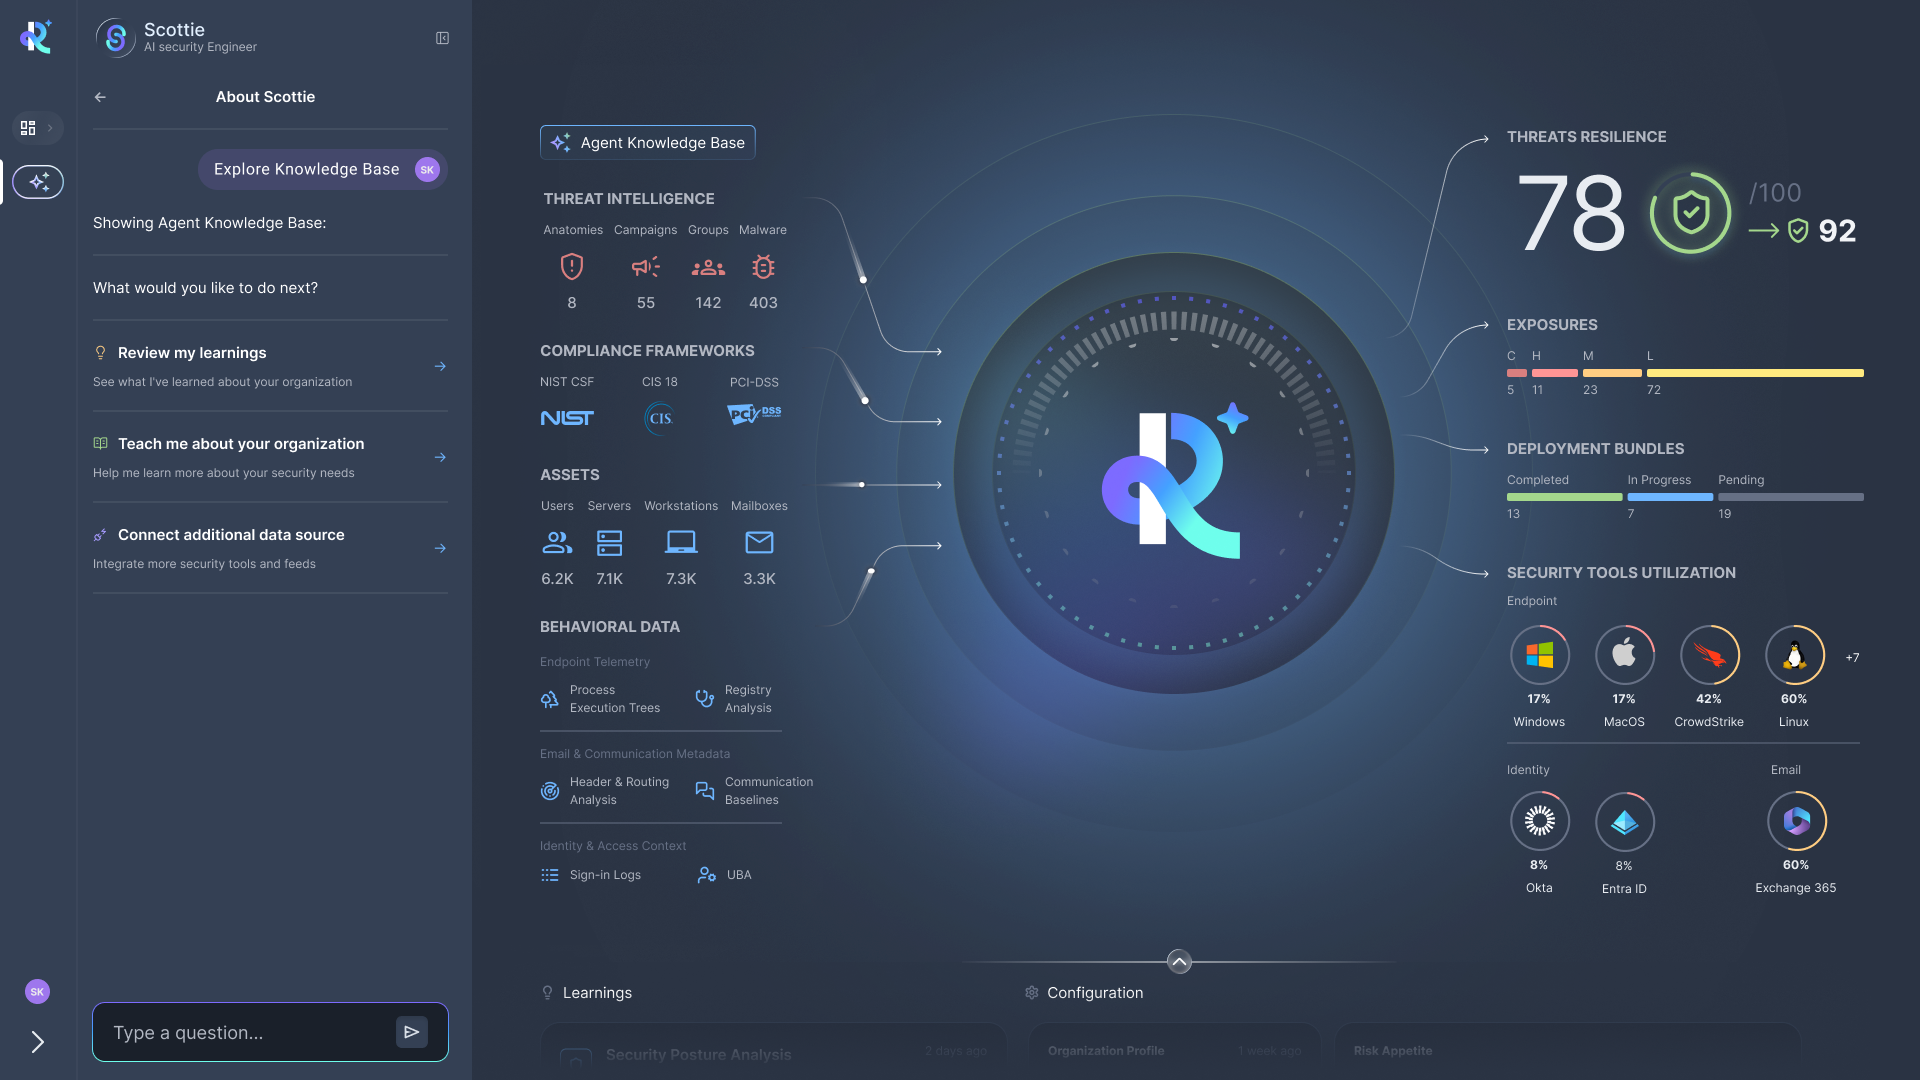Open Communication Baselines

[755, 791]
